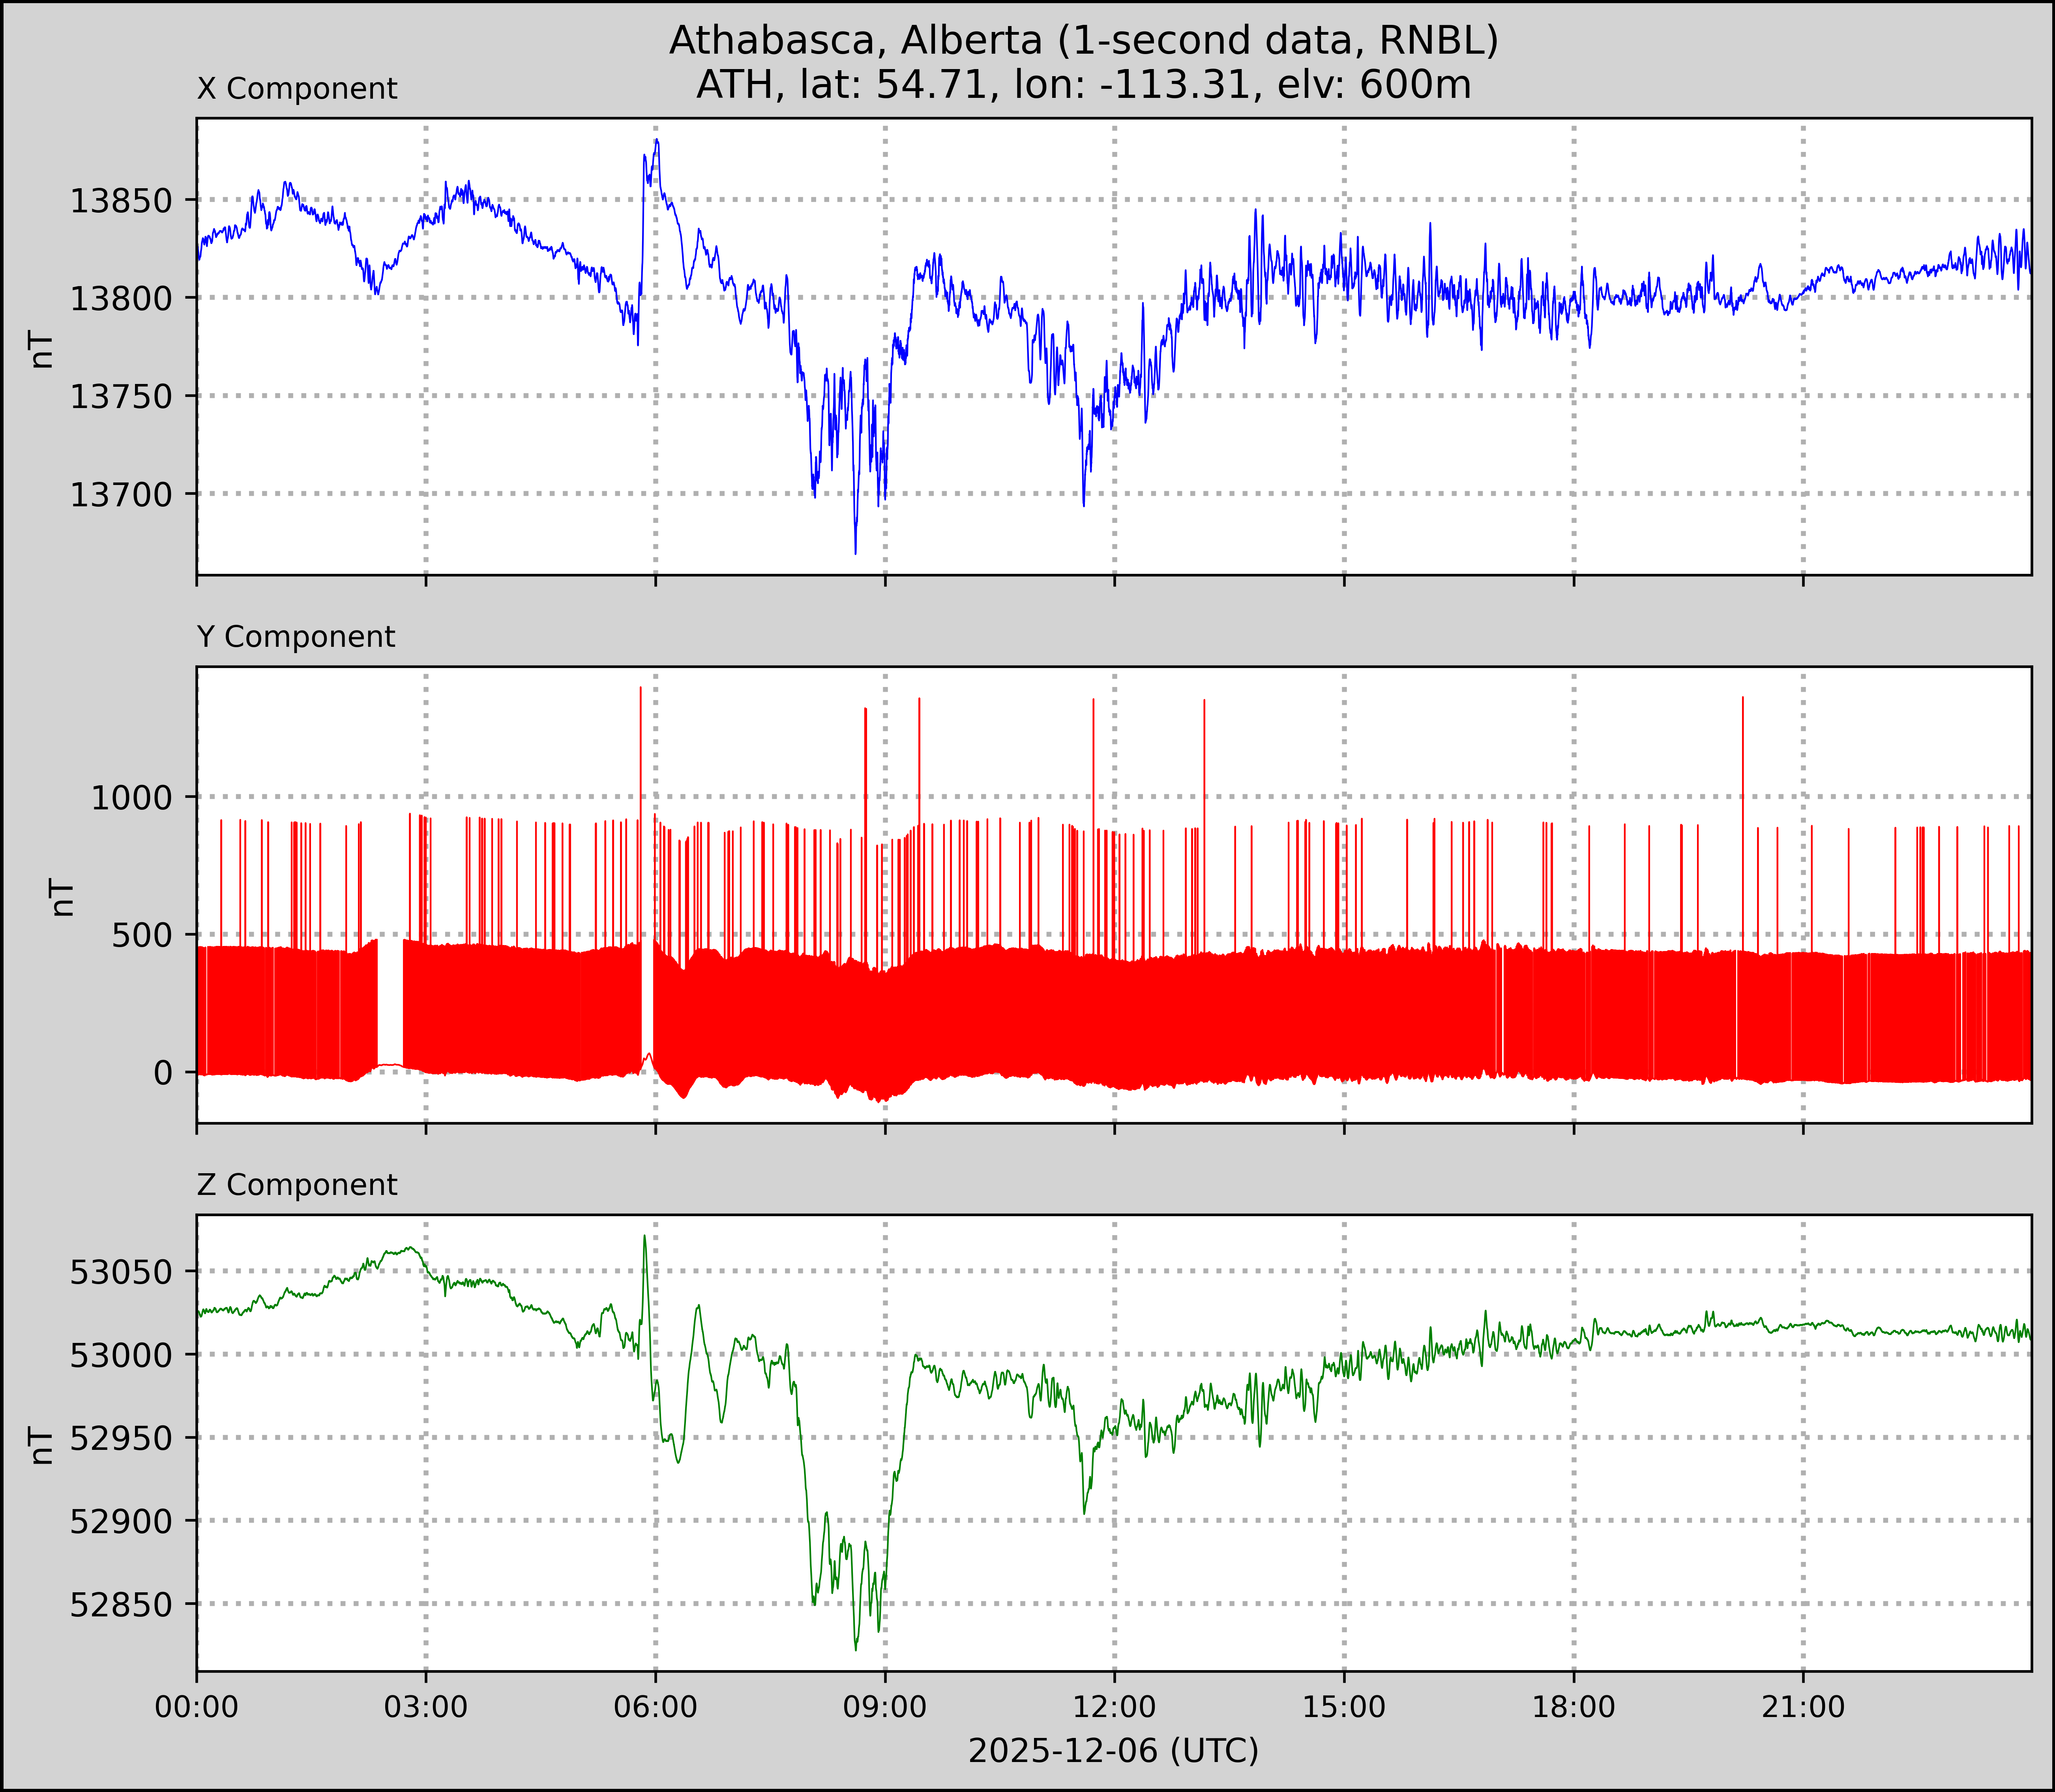The width and height of the screenshot is (2055, 1792).
Task: Click the 09:00 time axis label
Action: (x=885, y=1707)
